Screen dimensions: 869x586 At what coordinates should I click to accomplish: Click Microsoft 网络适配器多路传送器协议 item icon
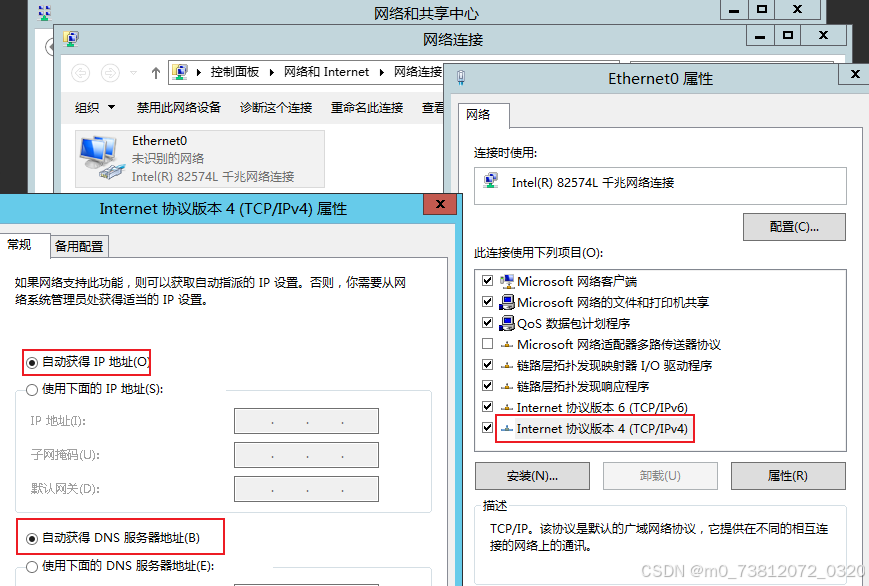[x=507, y=345]
